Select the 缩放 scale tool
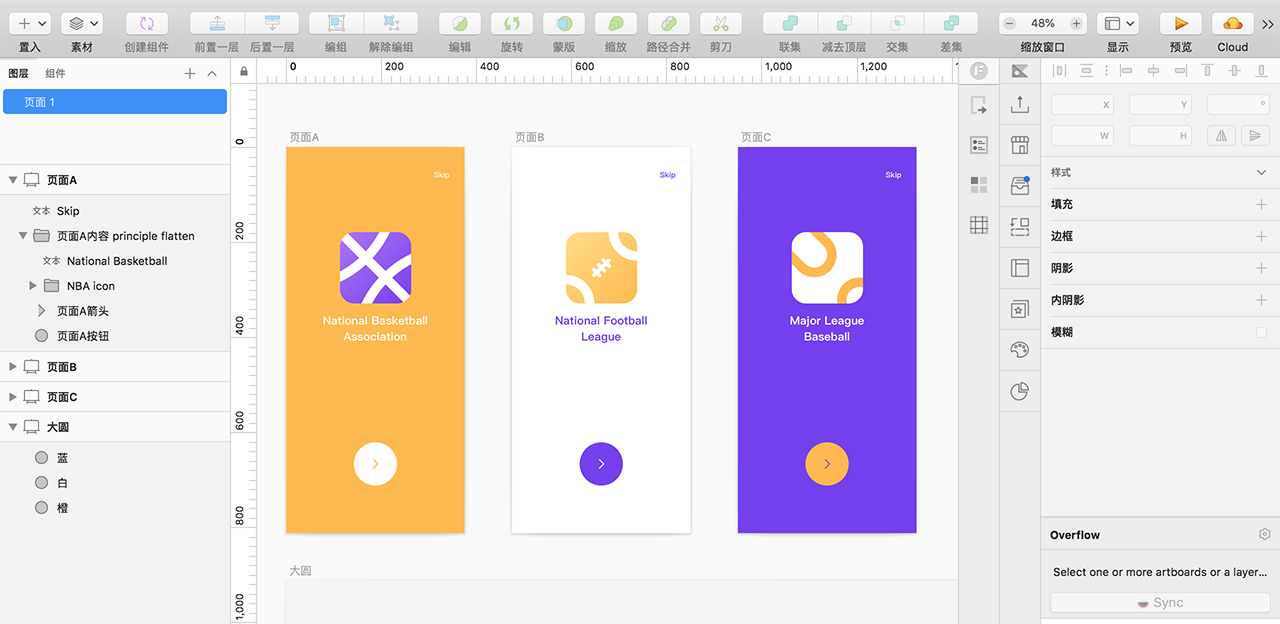This screenshot has width=1280, height=624. click(616, 23)
